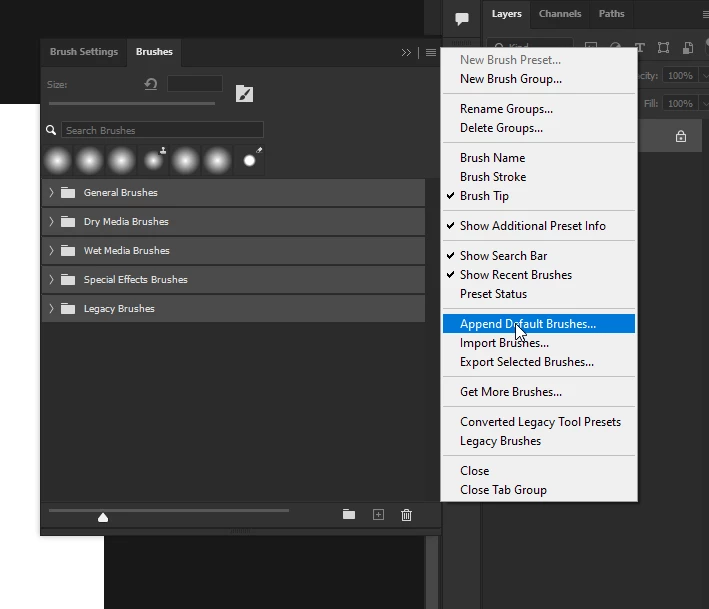
Task: Open the layer Opacity dropdown arrow
Action: 704,76
